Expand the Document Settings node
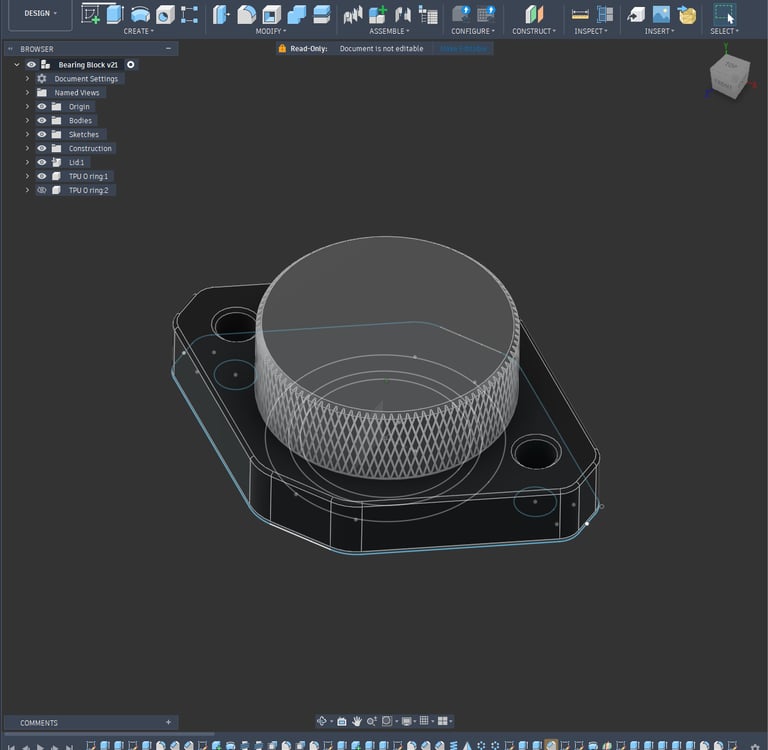The height and width of the screenshot is (750, 768). pos(28,78)
